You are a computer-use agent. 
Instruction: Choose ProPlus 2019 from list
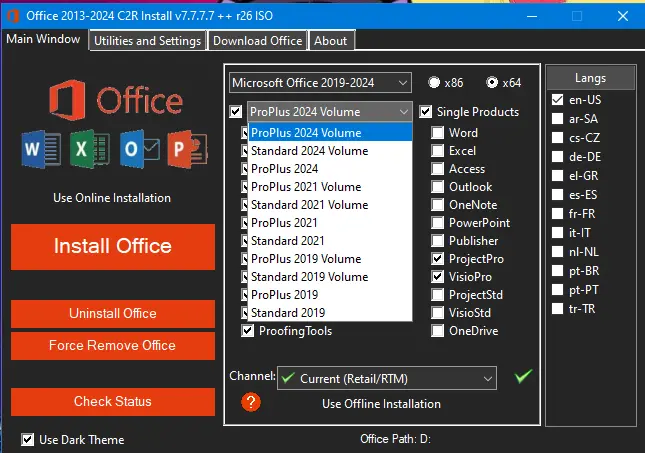(x=330, y=295)
